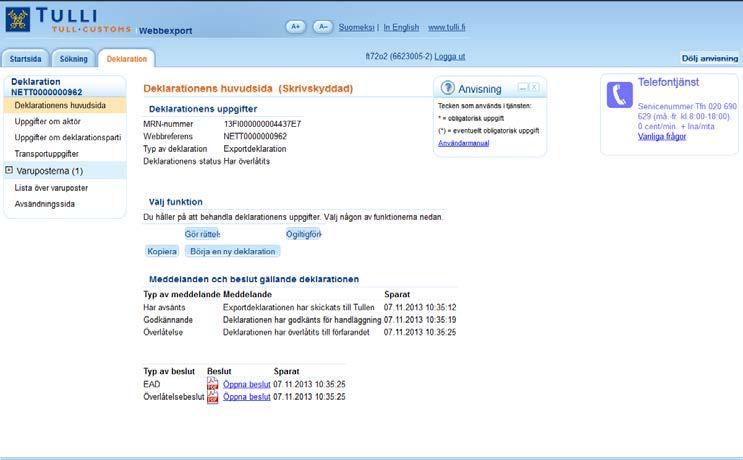Open Lista över varuposter in sidebar
The height and width of the screenshot is (460, 743).
[51, 188]
